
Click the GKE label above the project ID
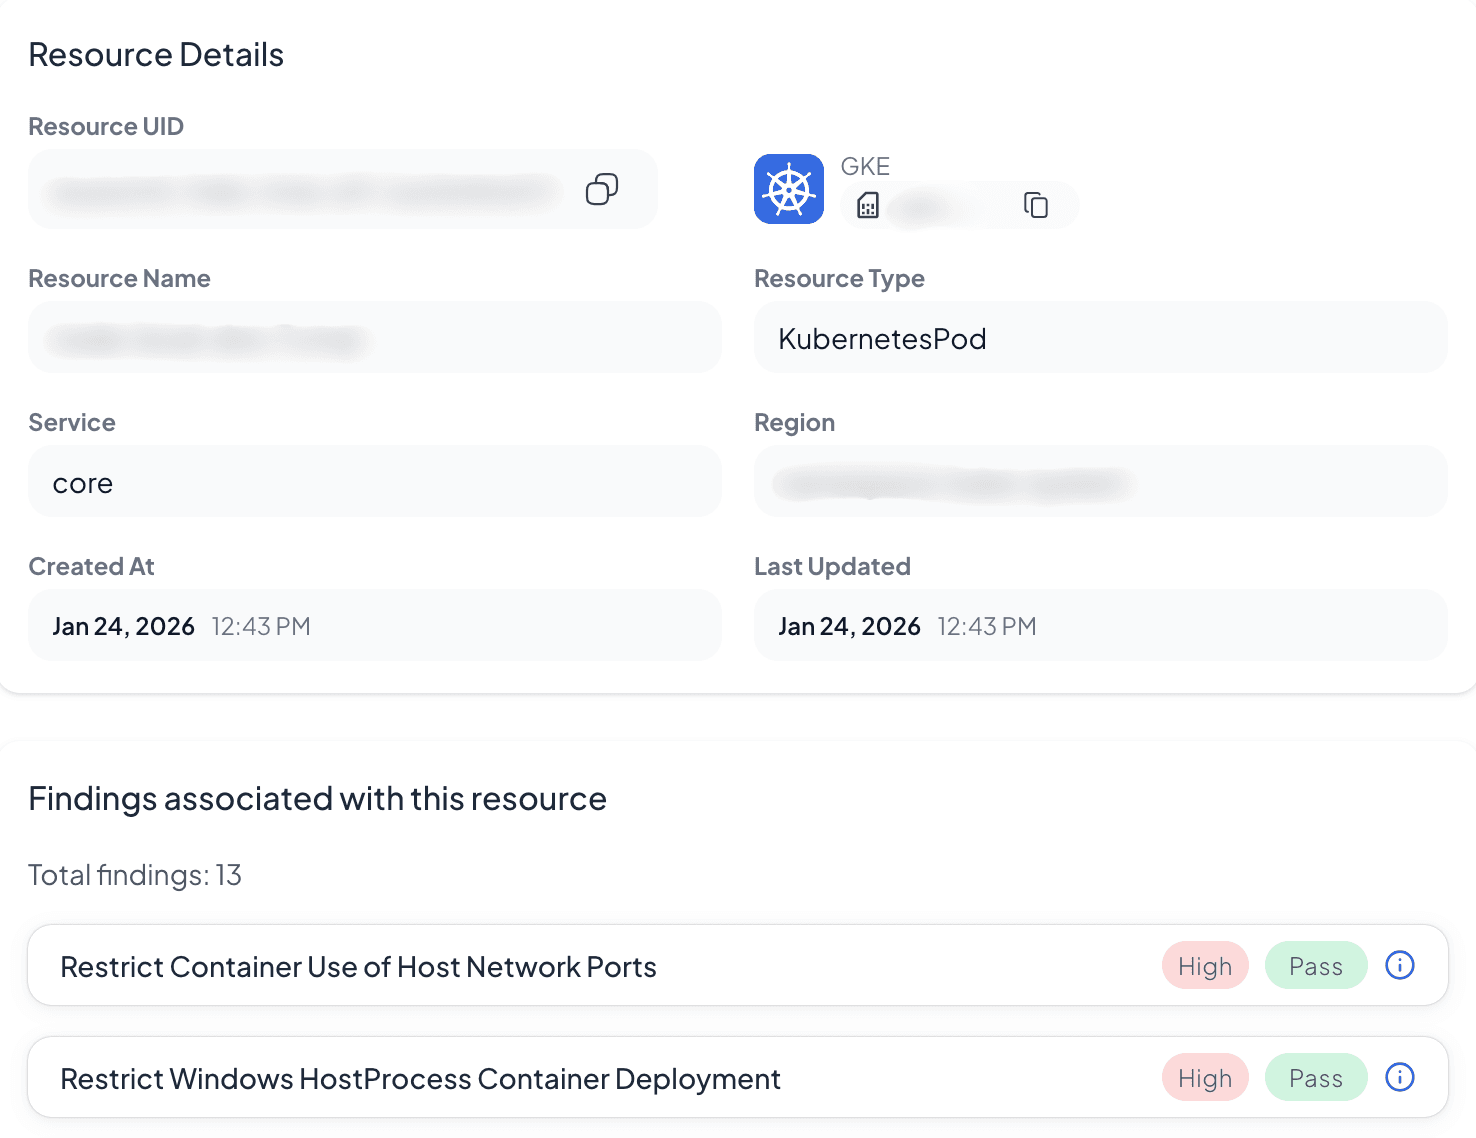[x=865, y=166]
